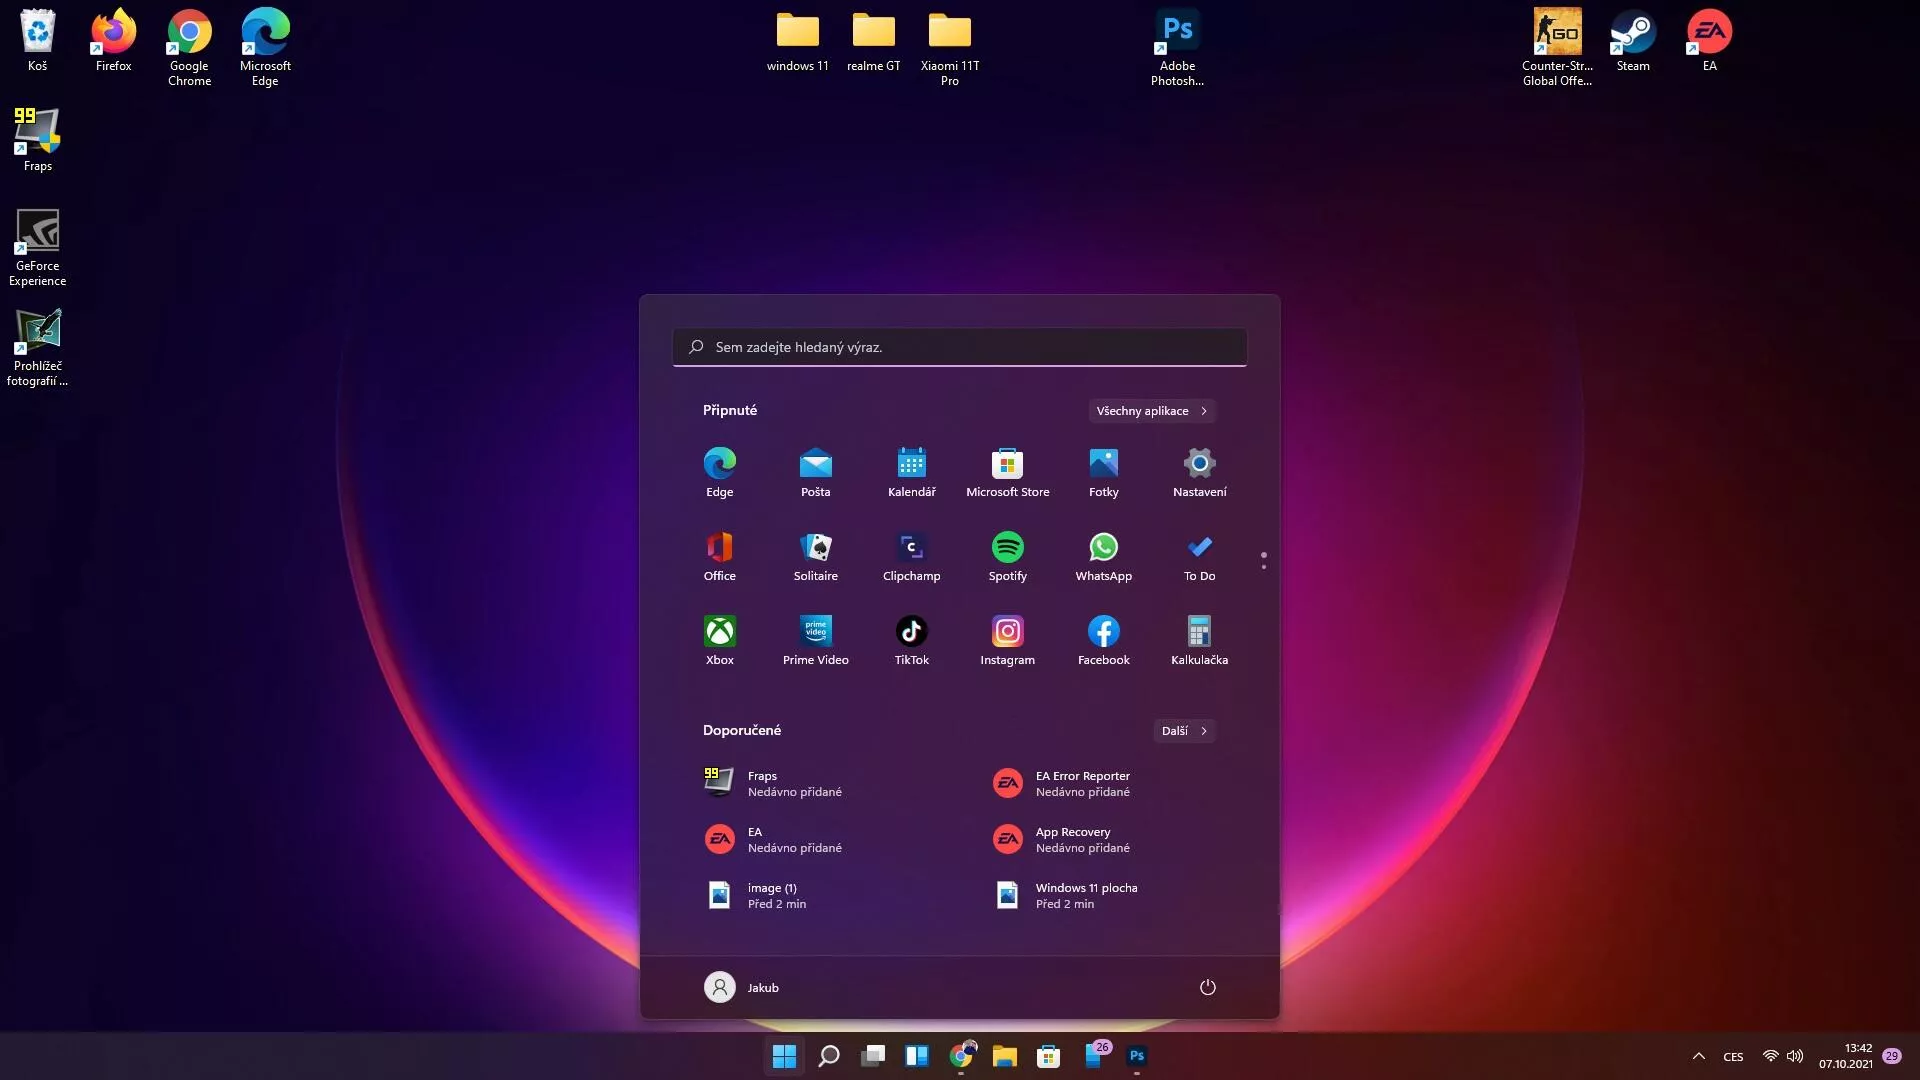Launch Prime Video app
The image size is (1920, 1080).
coord(815,640)
